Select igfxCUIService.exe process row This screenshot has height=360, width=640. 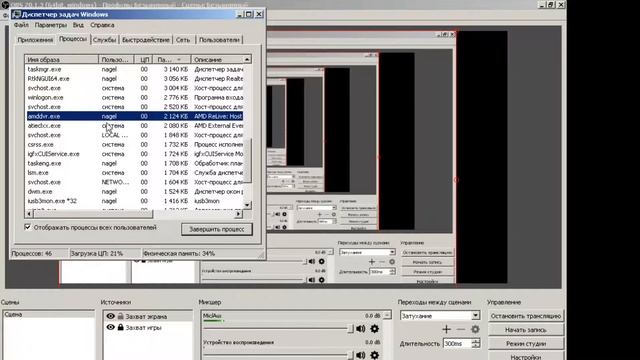[135, 154]
